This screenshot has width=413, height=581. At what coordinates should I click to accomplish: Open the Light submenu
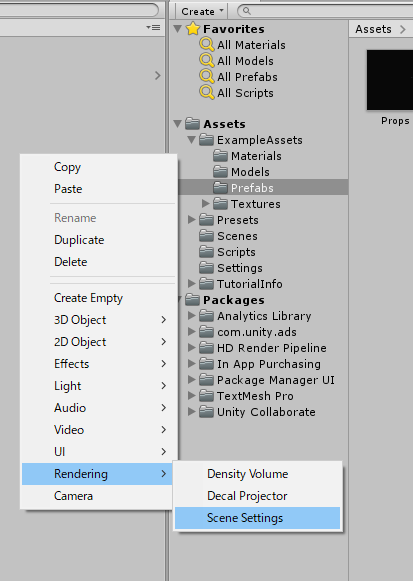point(99,386)
